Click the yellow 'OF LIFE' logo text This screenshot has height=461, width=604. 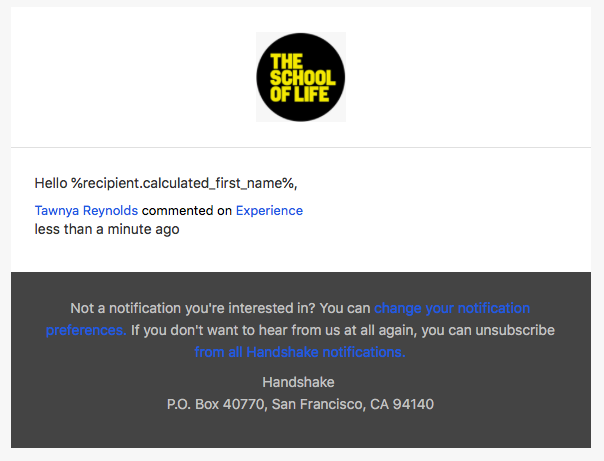coord(299,94)
